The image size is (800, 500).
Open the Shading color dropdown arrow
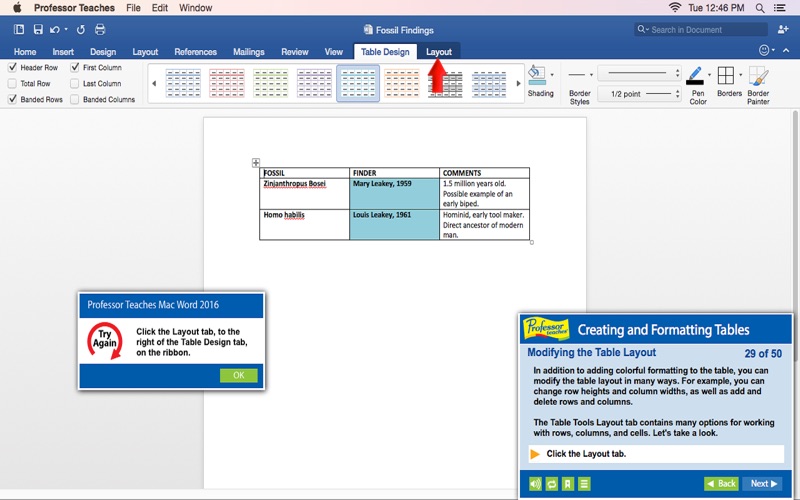[x=552, y=75]
